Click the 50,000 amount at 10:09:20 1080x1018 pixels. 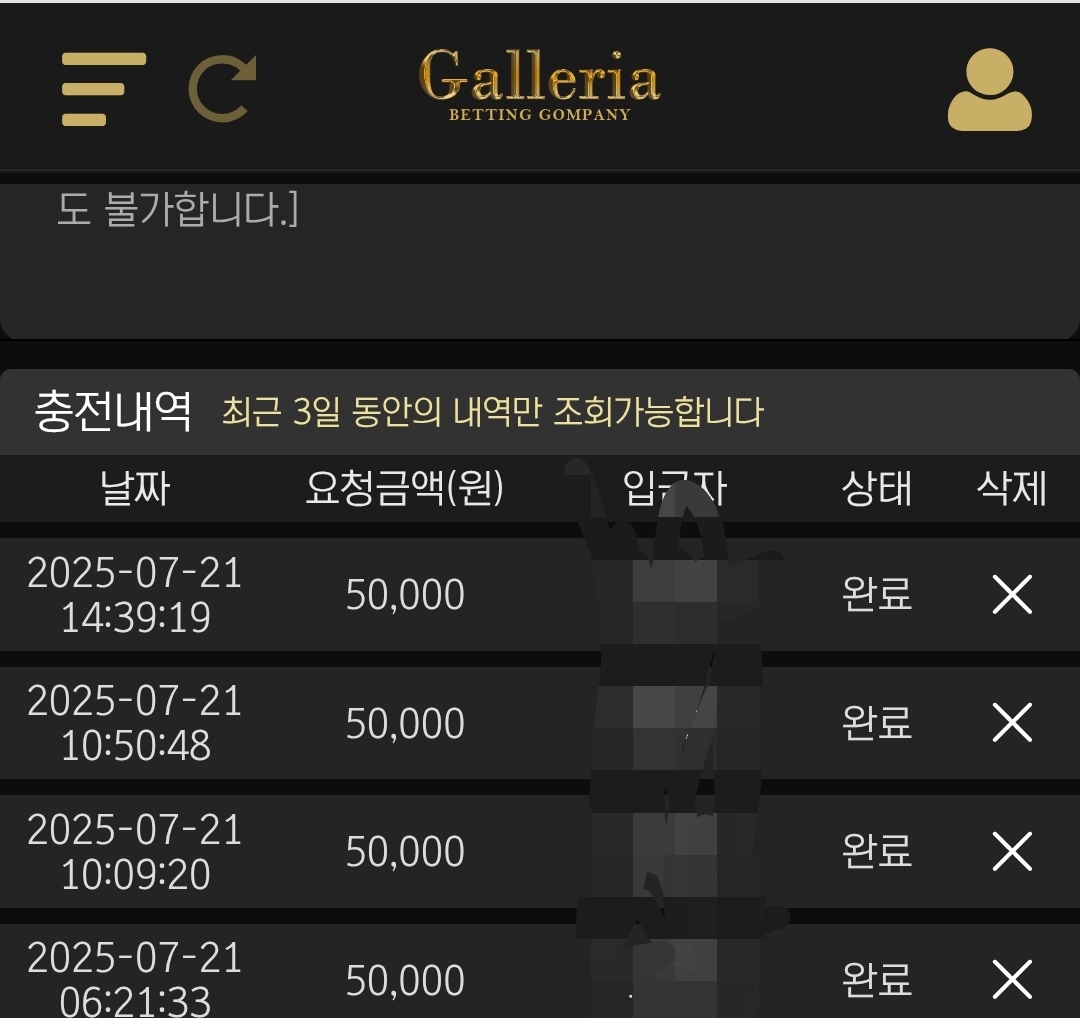pos(405,852)
